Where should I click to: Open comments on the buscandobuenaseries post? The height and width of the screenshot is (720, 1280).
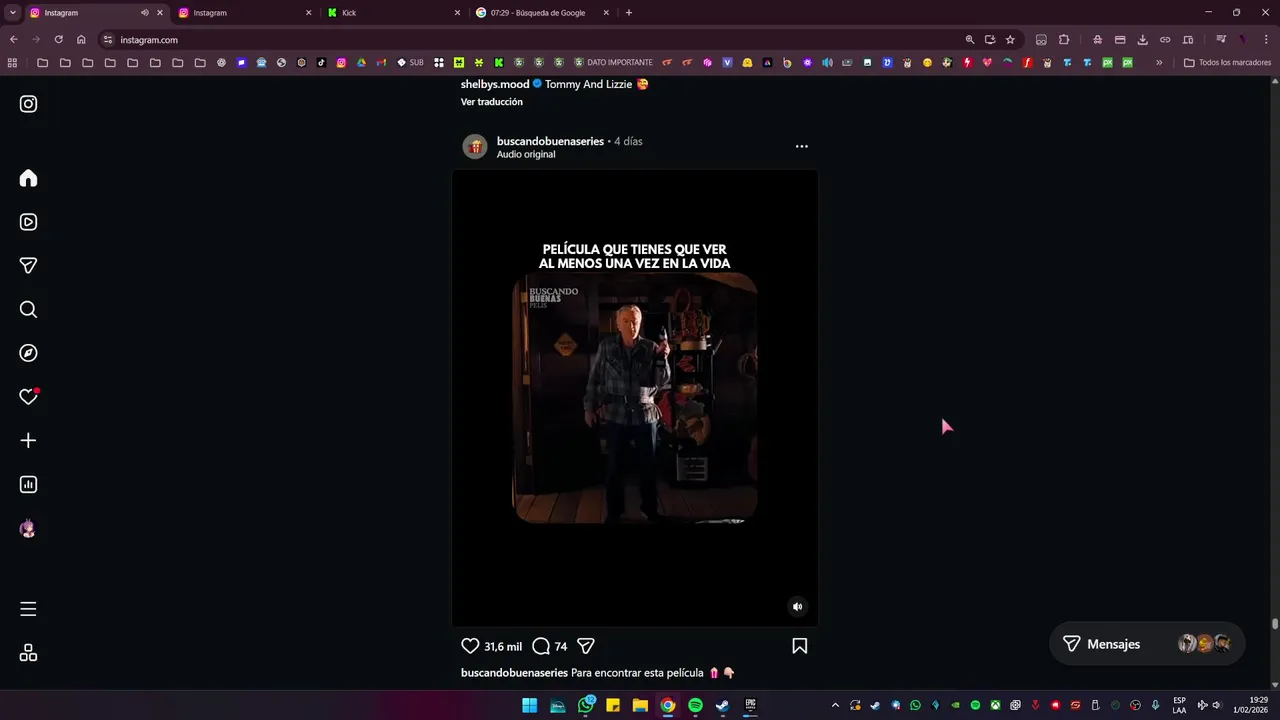click(x=541, y=646)
